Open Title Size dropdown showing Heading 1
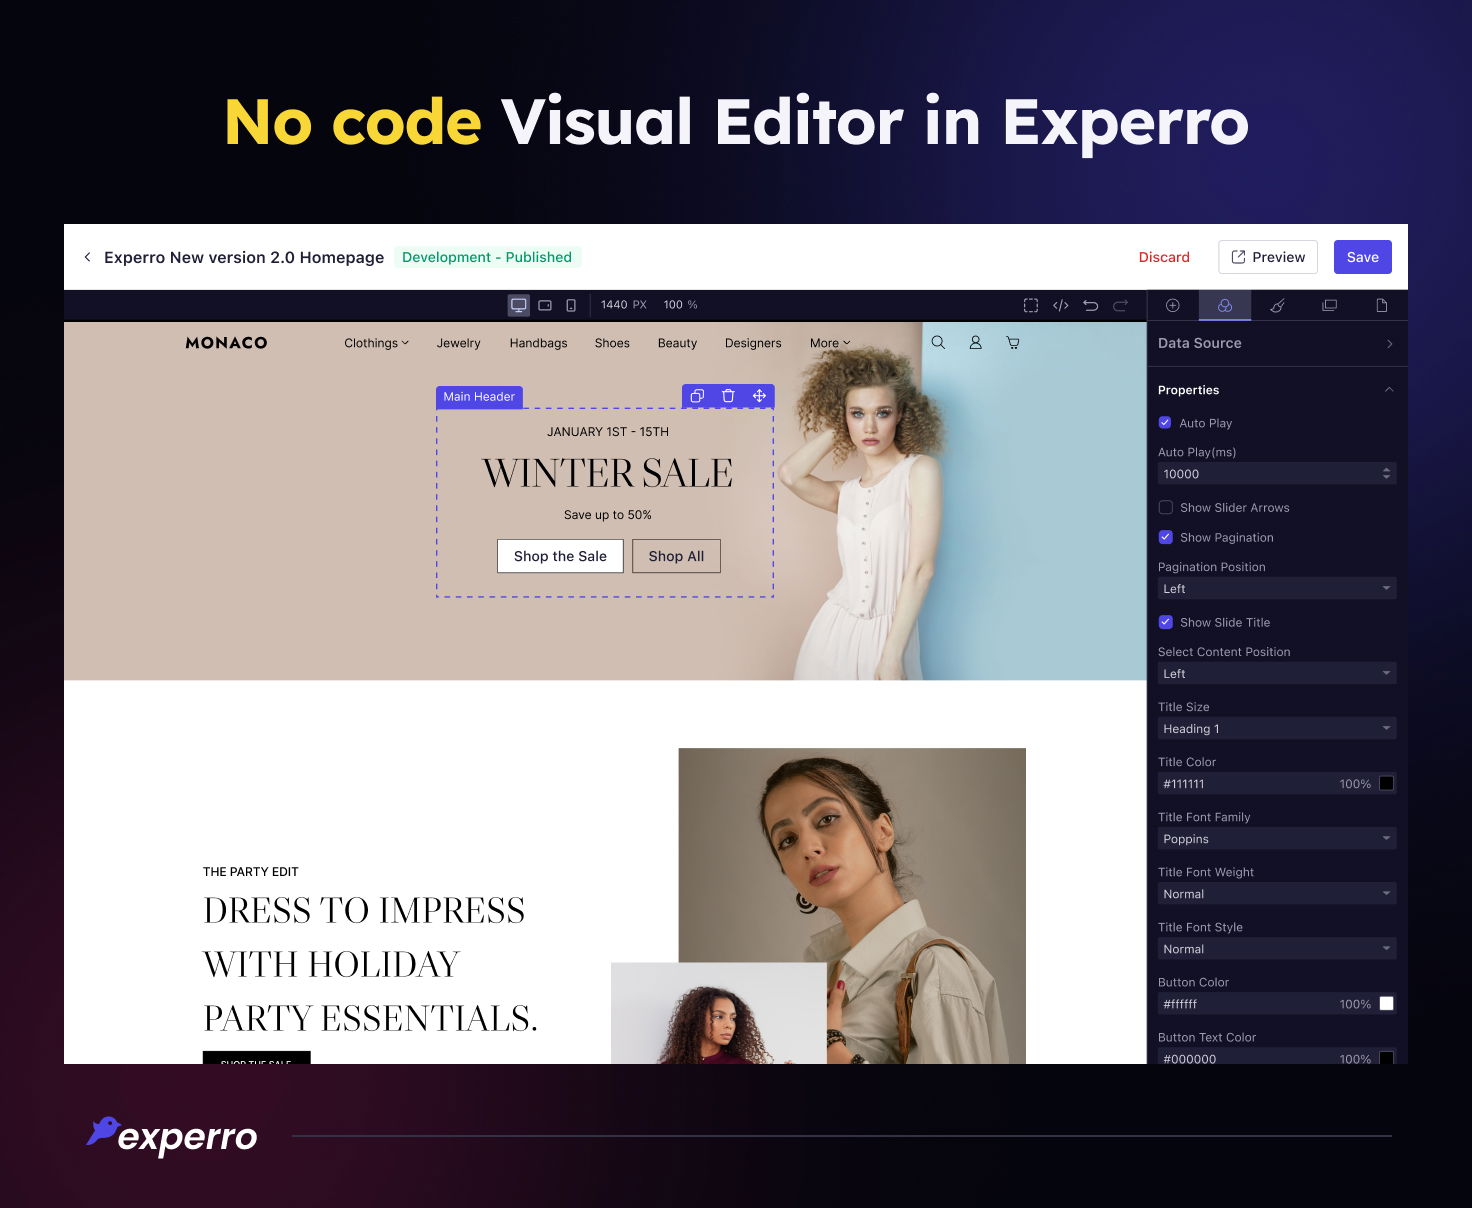The width and height of the screenshot is (1472, 1208). click(x=1277, y=729)
